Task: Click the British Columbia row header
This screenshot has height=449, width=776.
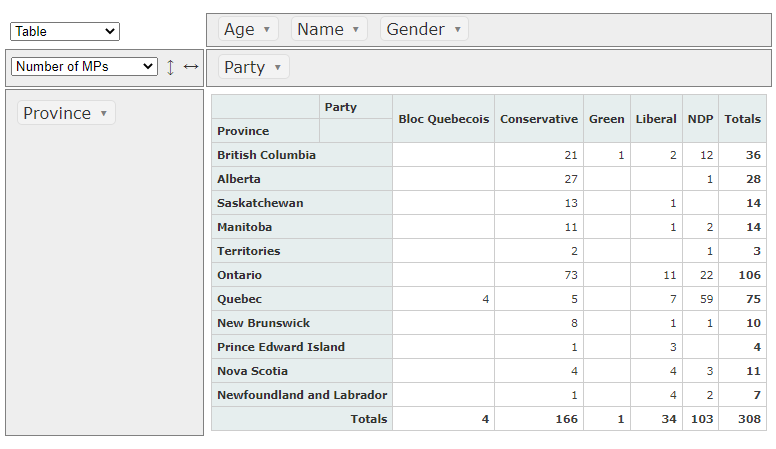Action: click(302, 155)
